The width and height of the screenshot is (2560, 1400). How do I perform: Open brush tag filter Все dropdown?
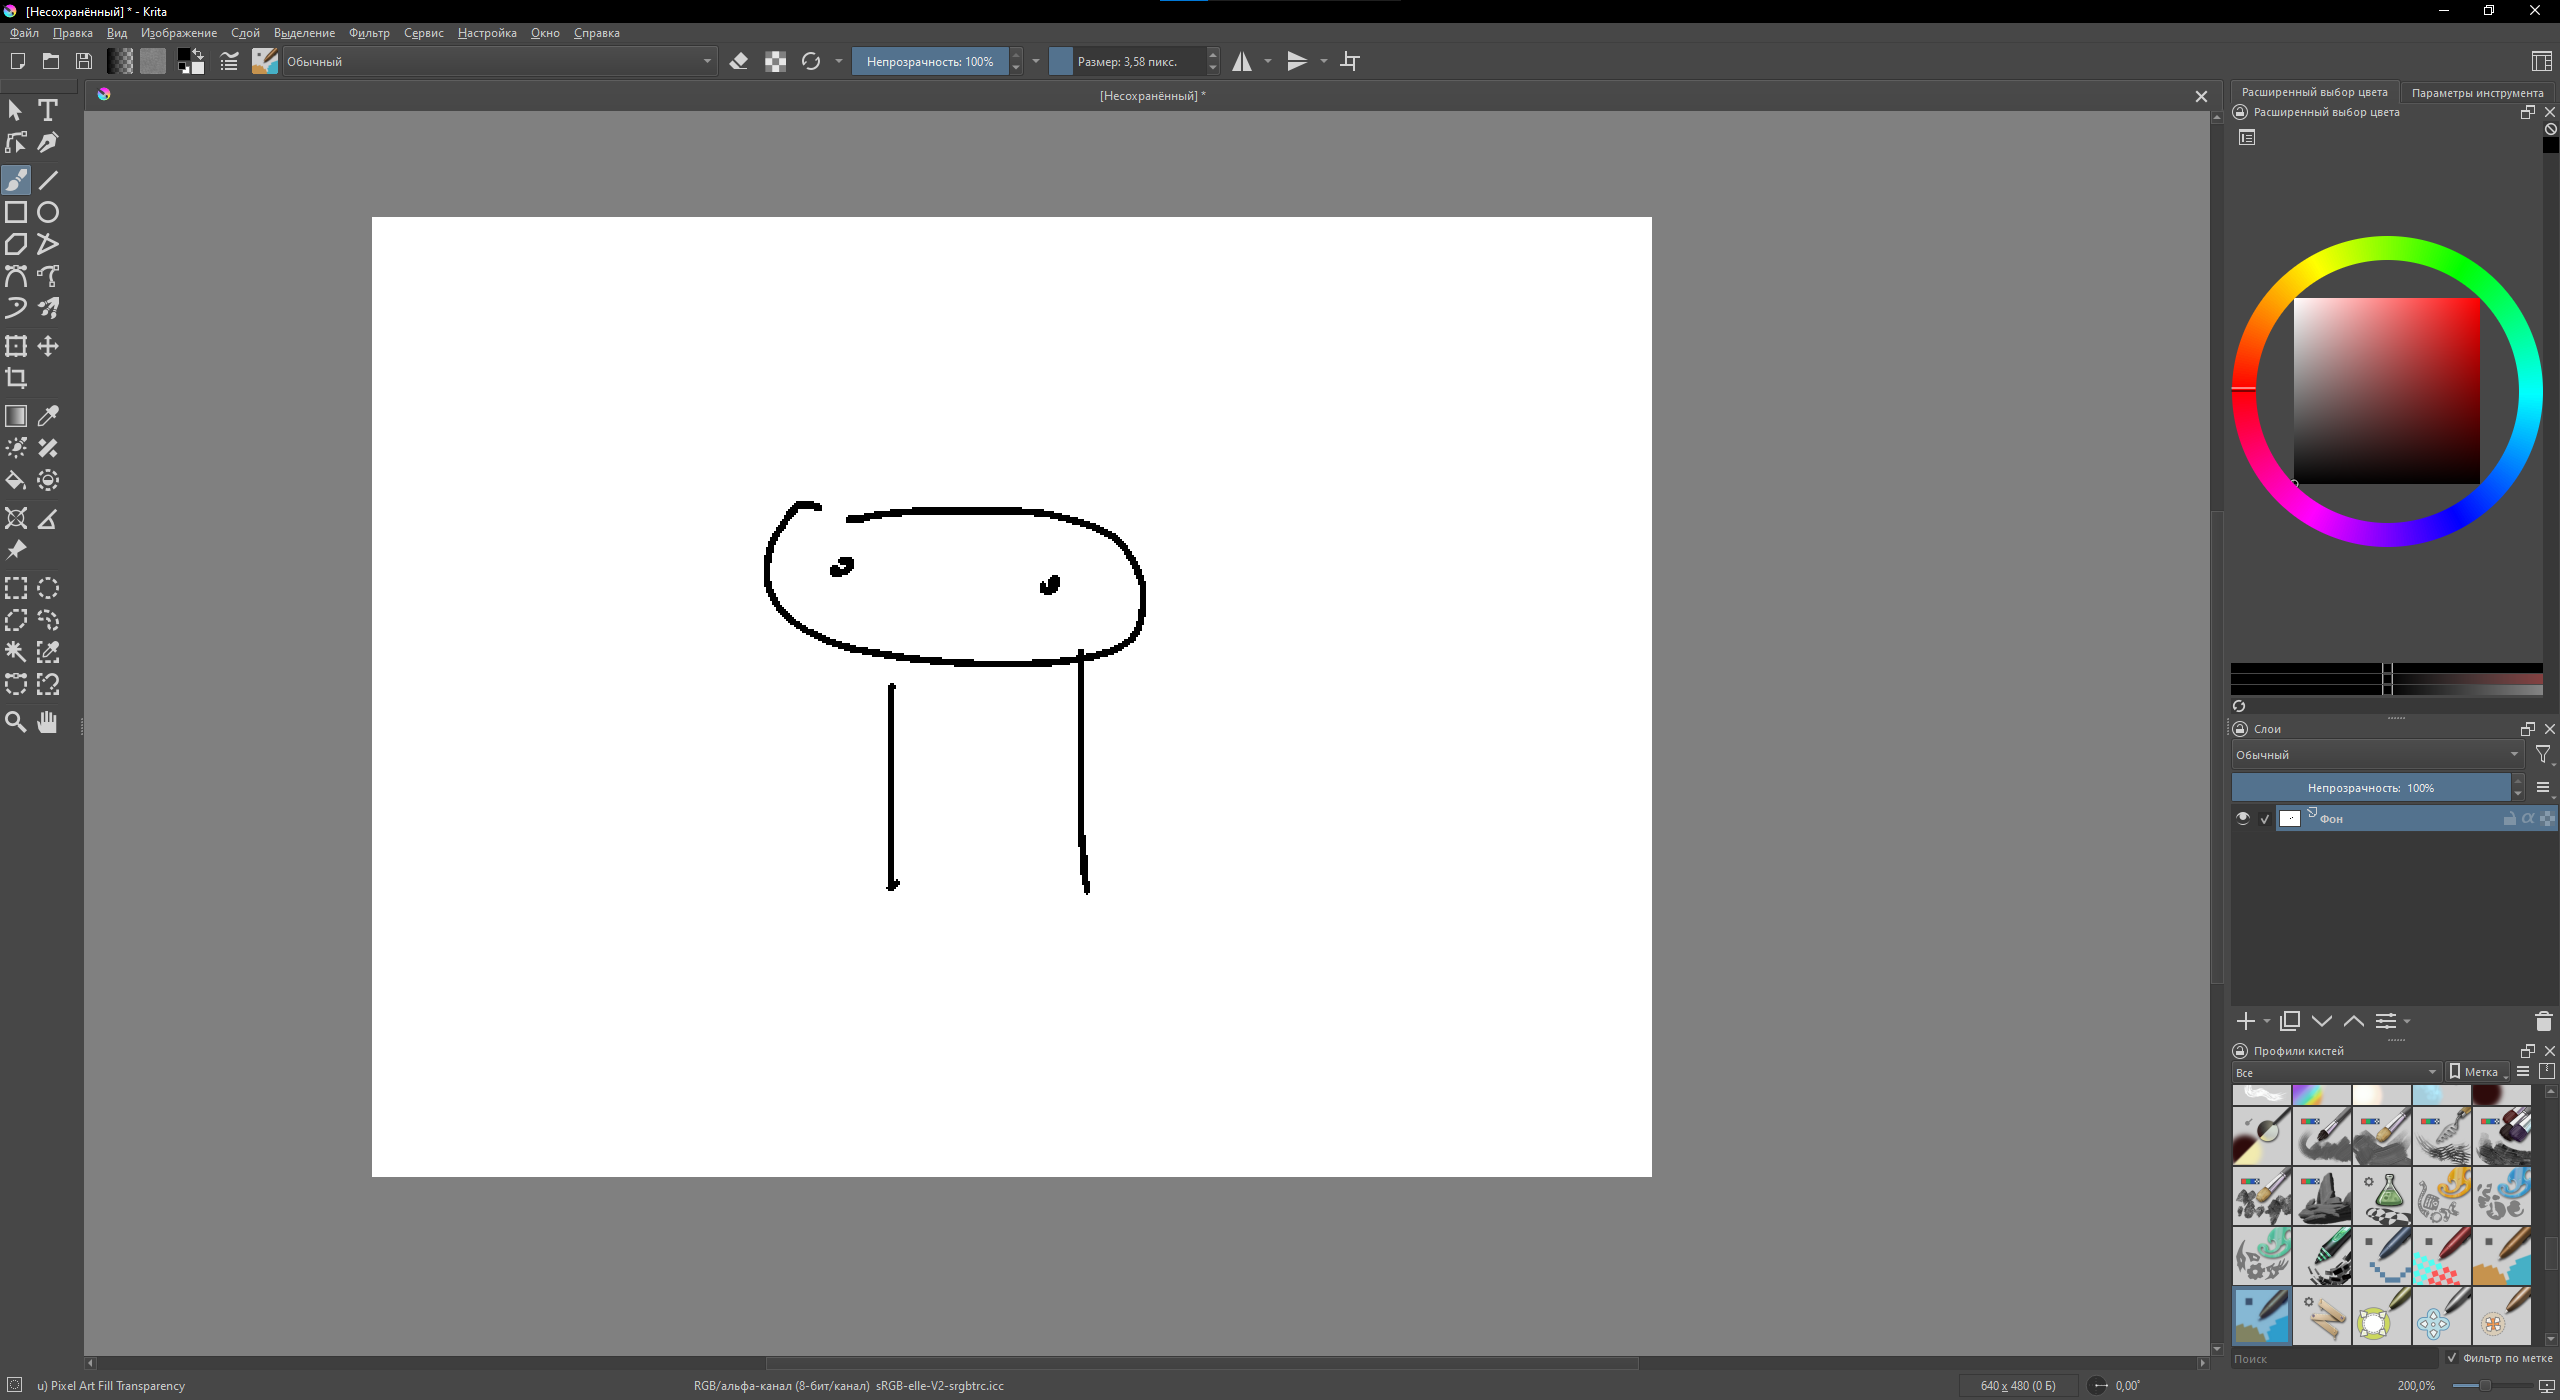point(2336,1072)
